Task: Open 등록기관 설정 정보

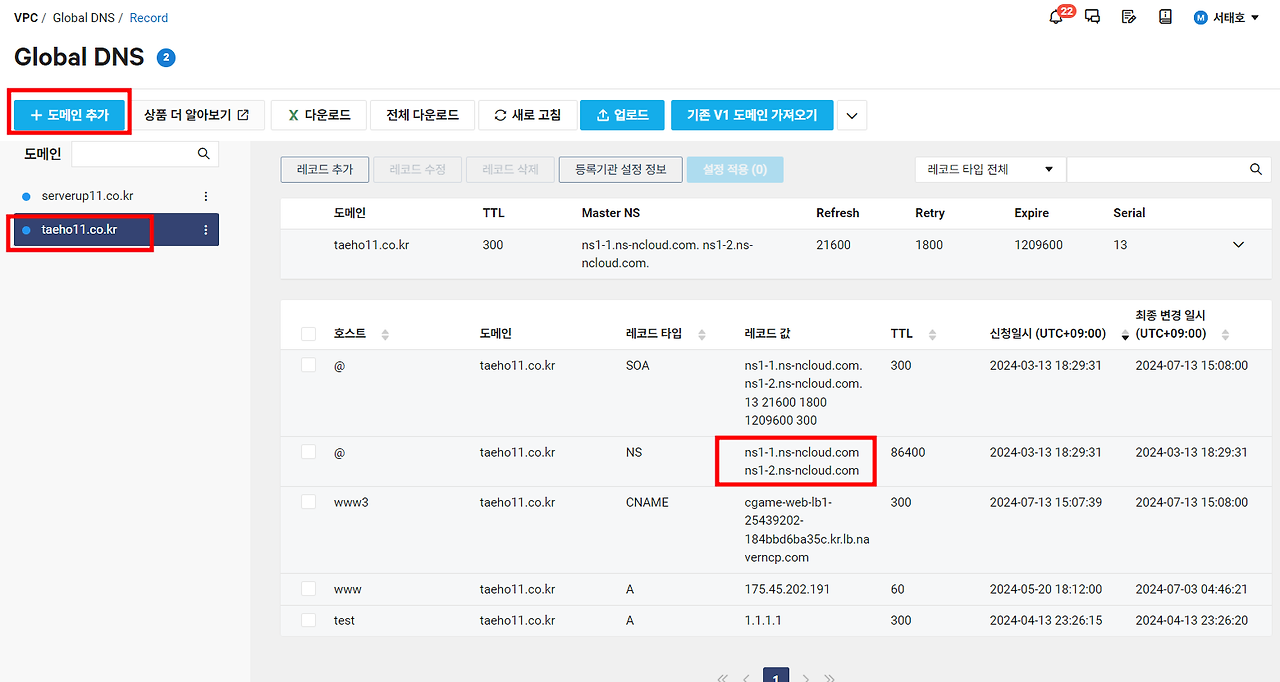Action: point(621,169)
